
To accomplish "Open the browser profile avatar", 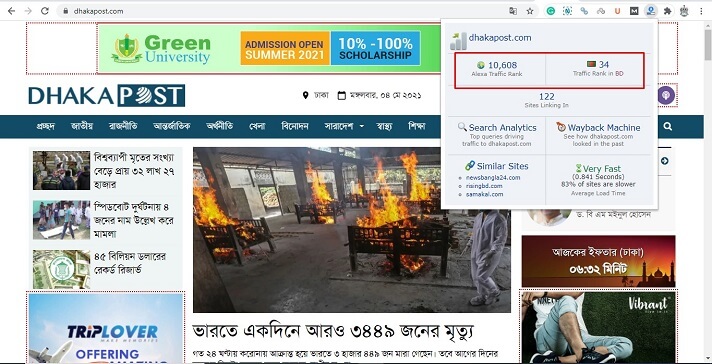I will [684, 11].
